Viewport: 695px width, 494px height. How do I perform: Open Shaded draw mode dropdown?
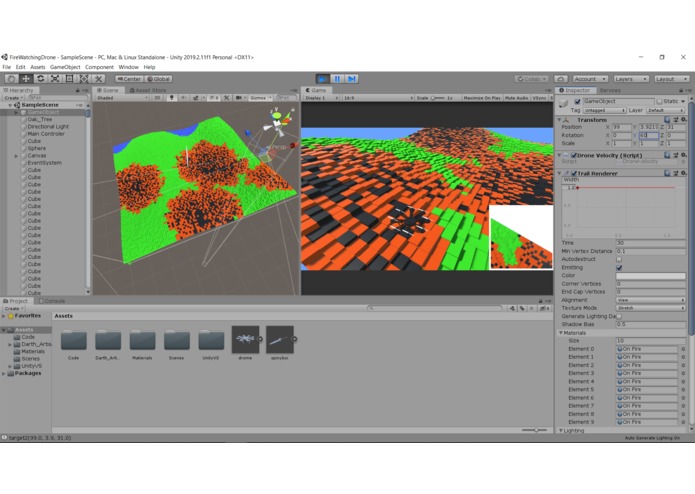pos(122,97)
